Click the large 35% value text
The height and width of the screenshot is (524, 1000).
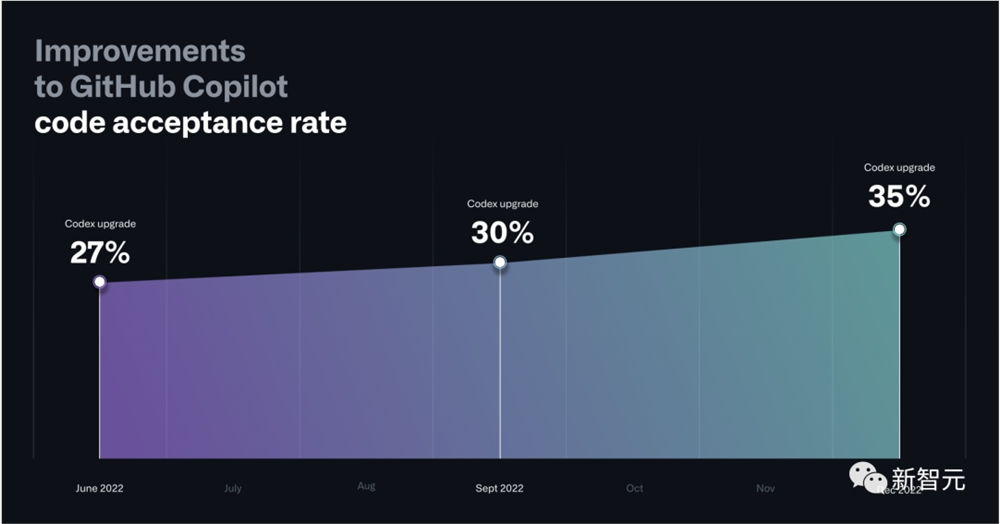coord(899,196)
